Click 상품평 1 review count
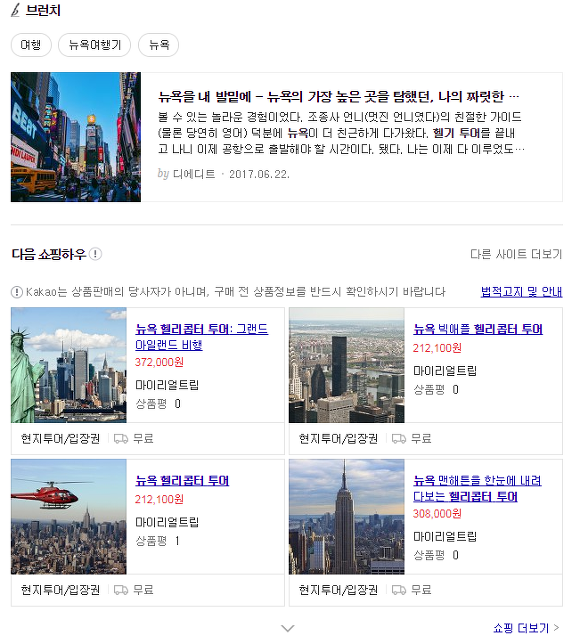 (x=158, y=541)
